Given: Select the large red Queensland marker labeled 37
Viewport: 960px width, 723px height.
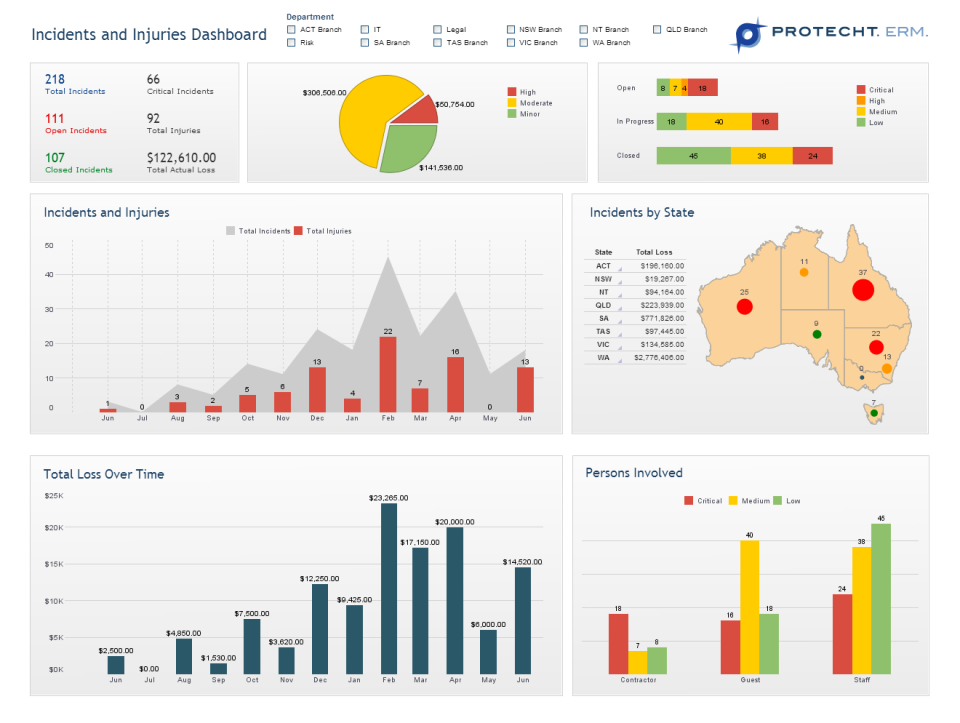Looking at the screenshot, I should [x=863, y=290].
